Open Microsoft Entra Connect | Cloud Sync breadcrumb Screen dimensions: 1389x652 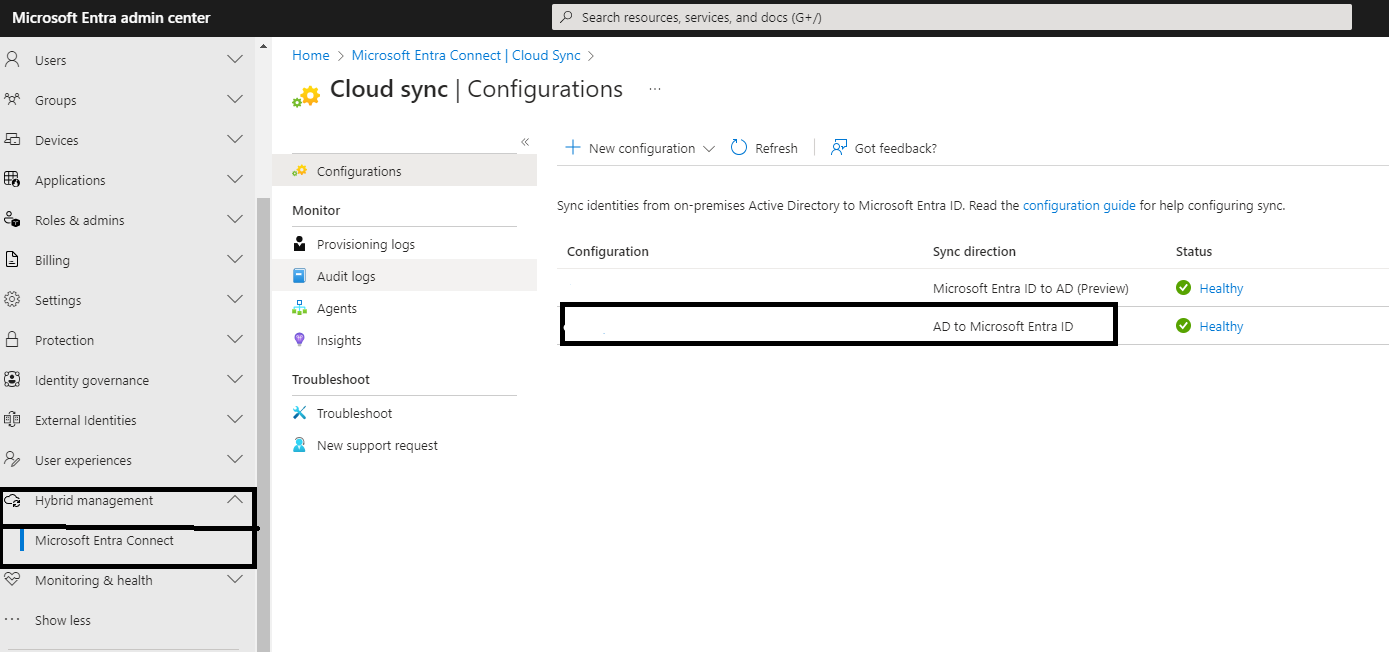tap(466, 56)
